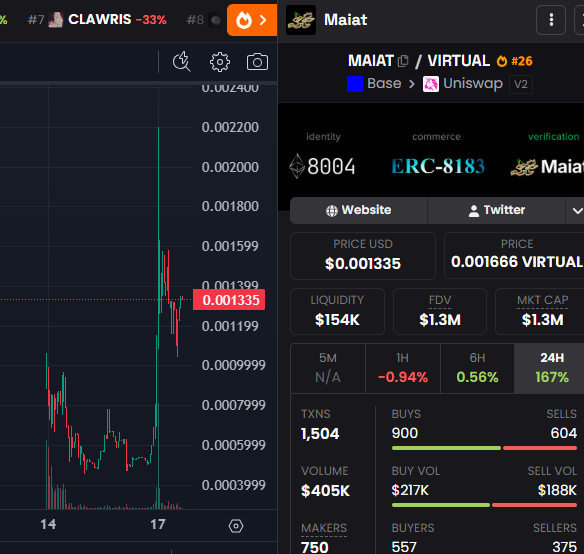Click the BUYS 900 value
The width and height of the screenshot is (584, 554).
coord(405,433)
